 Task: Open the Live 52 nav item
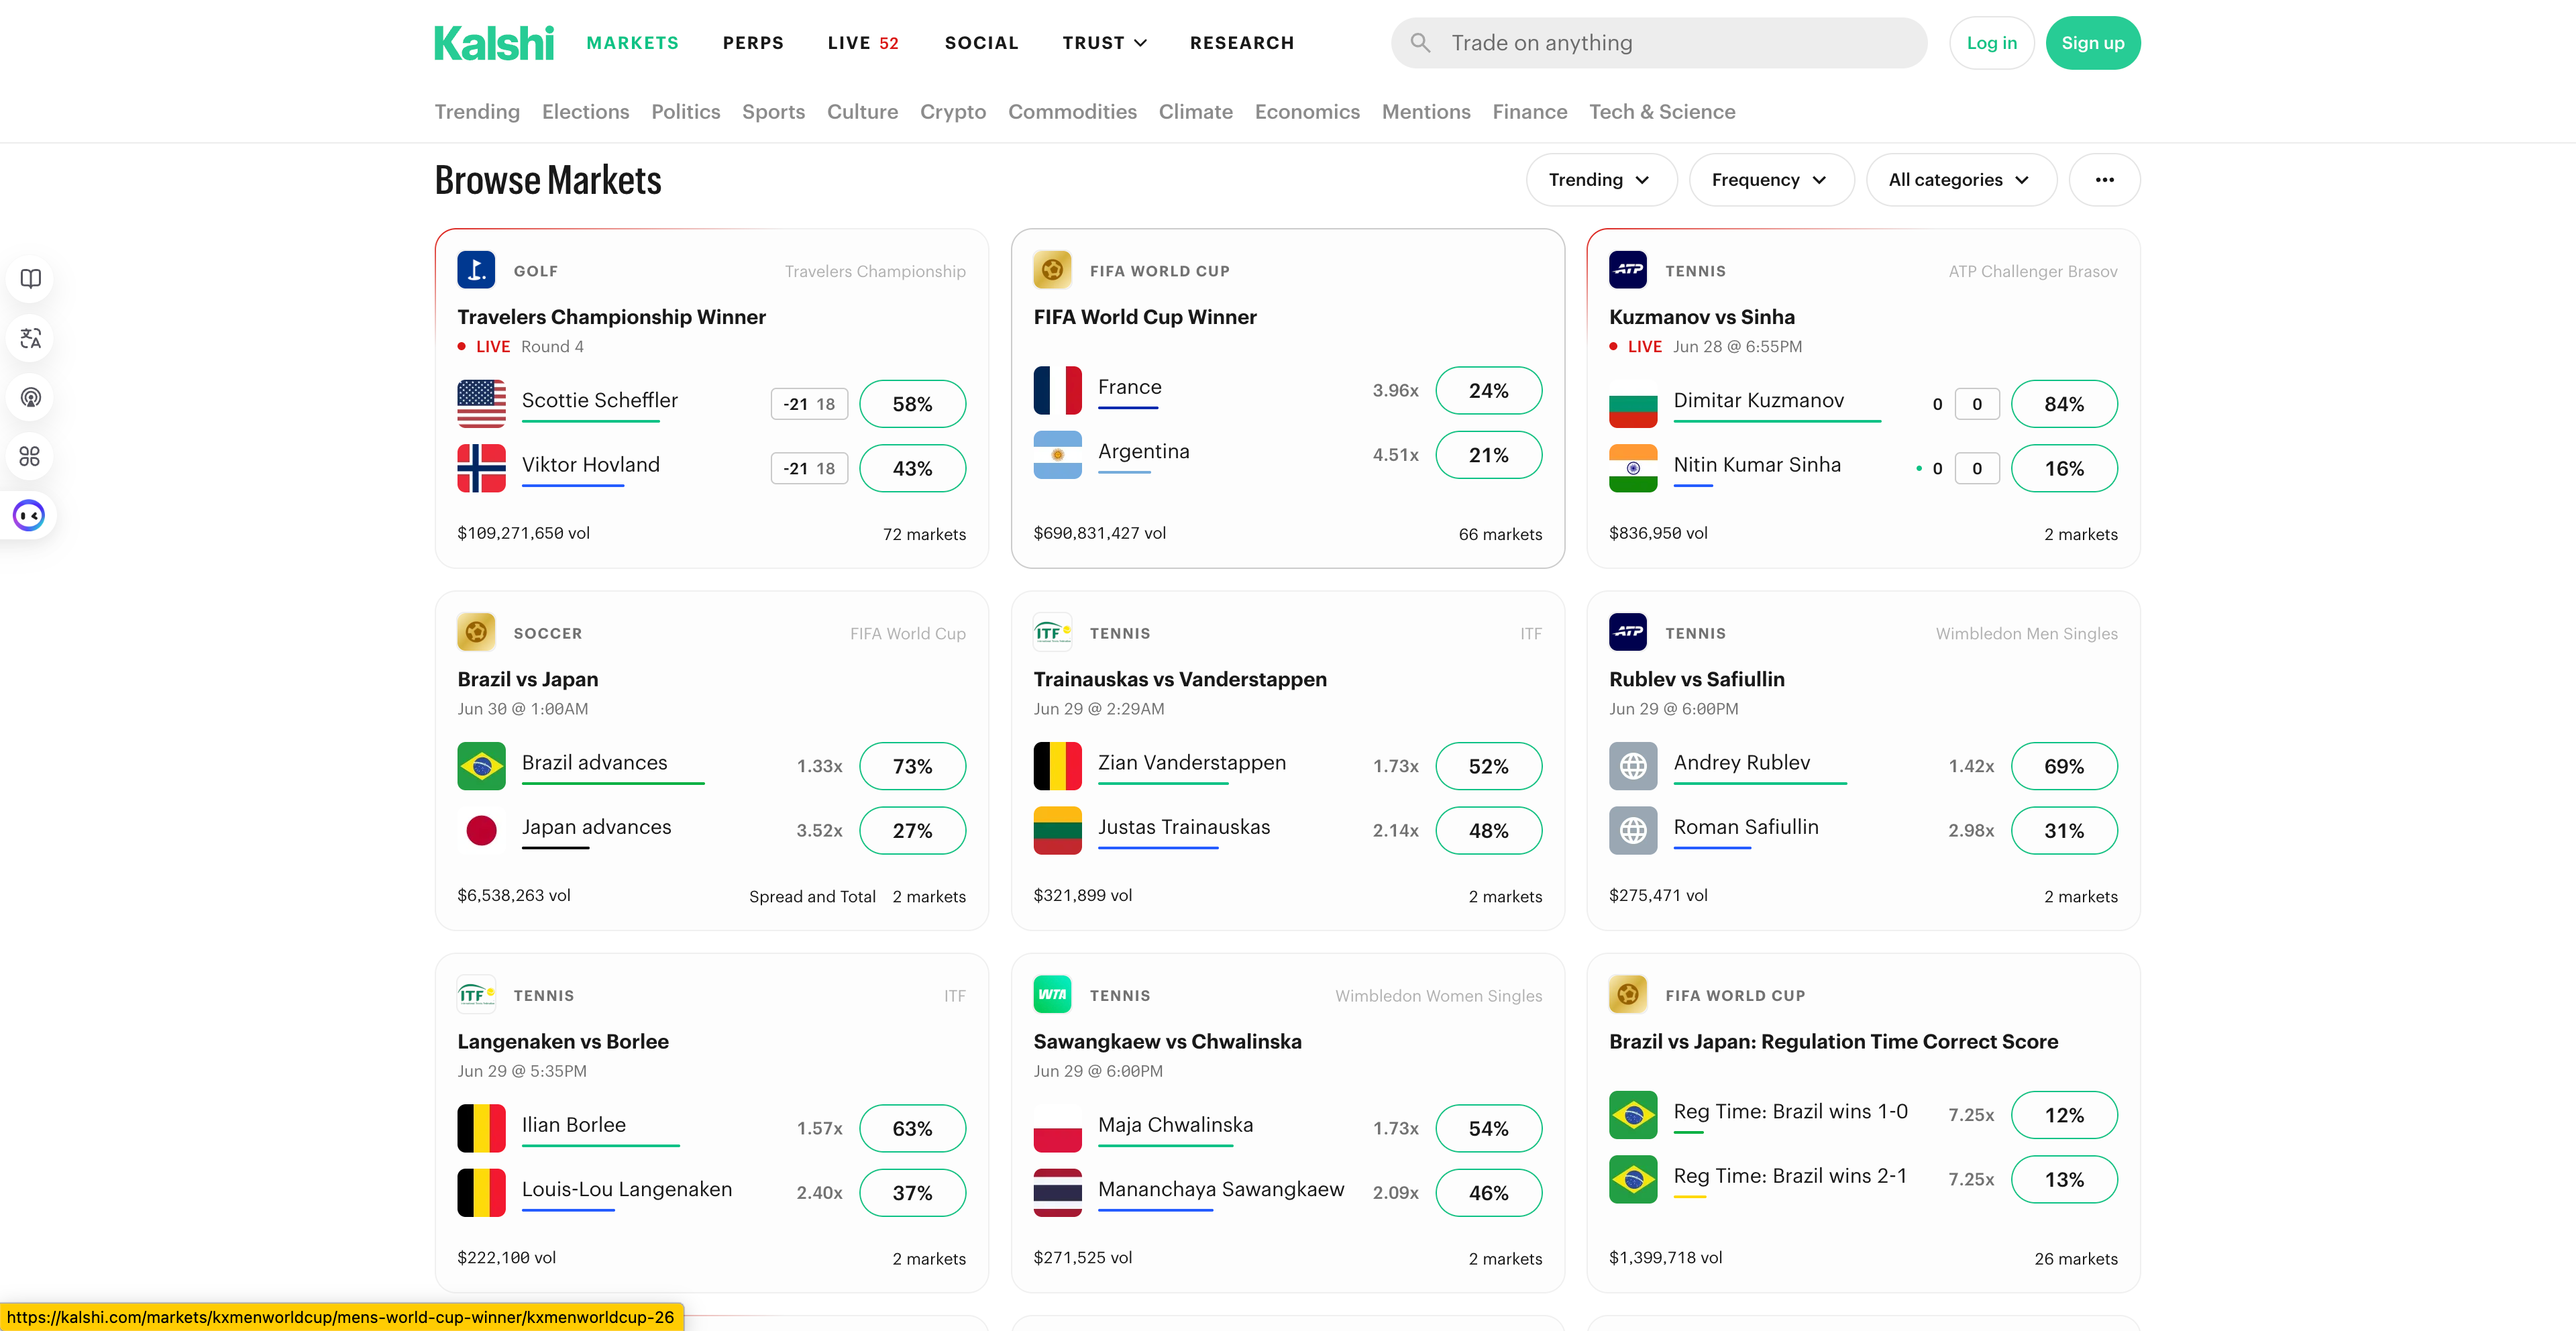[863, 43]
